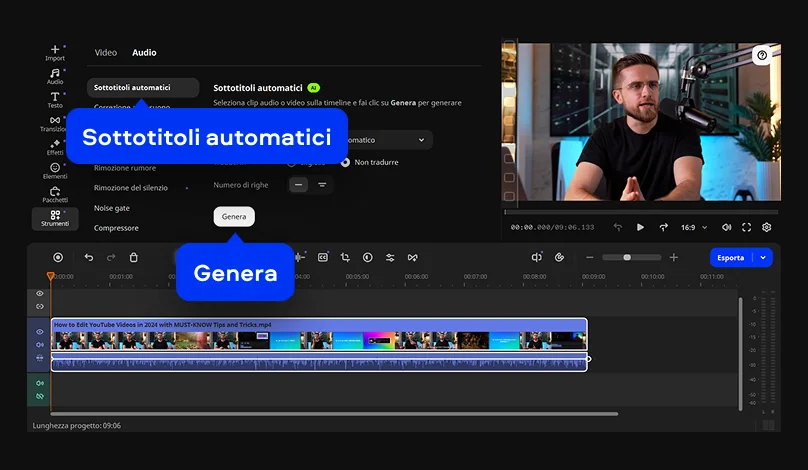Click the crop tool in the timeline toolbar
808x470 pixels.
345,257
